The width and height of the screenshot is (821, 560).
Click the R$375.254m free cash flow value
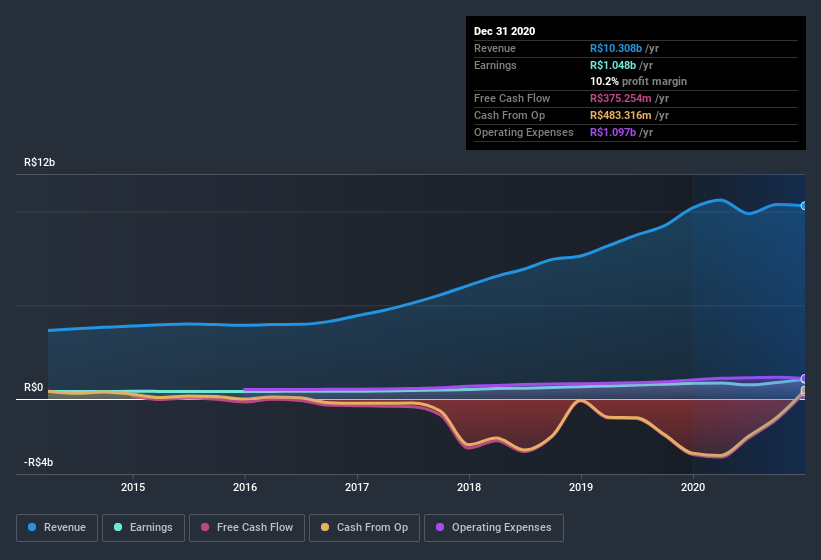click(620, 98)
